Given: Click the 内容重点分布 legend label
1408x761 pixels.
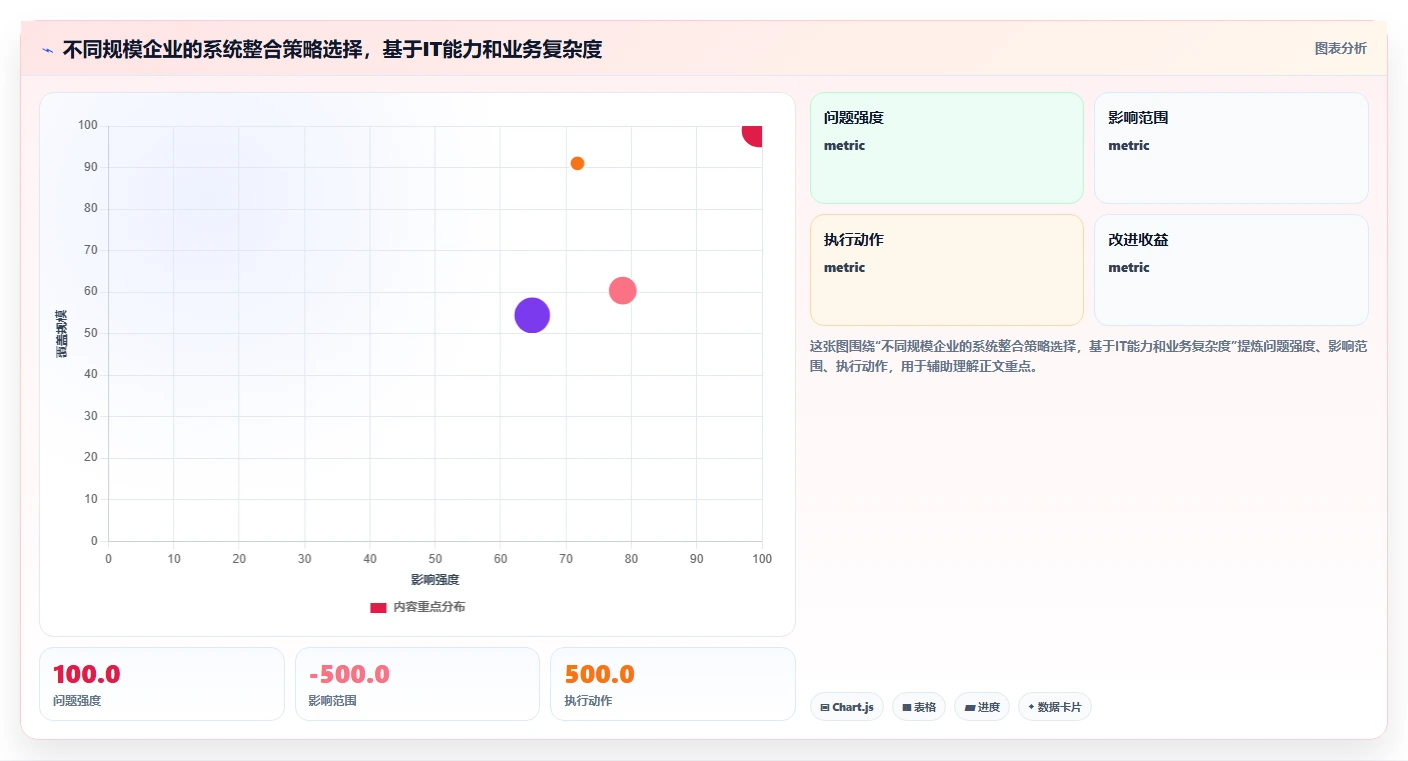Looking at the screenshot, I should (x=429, y=607).
